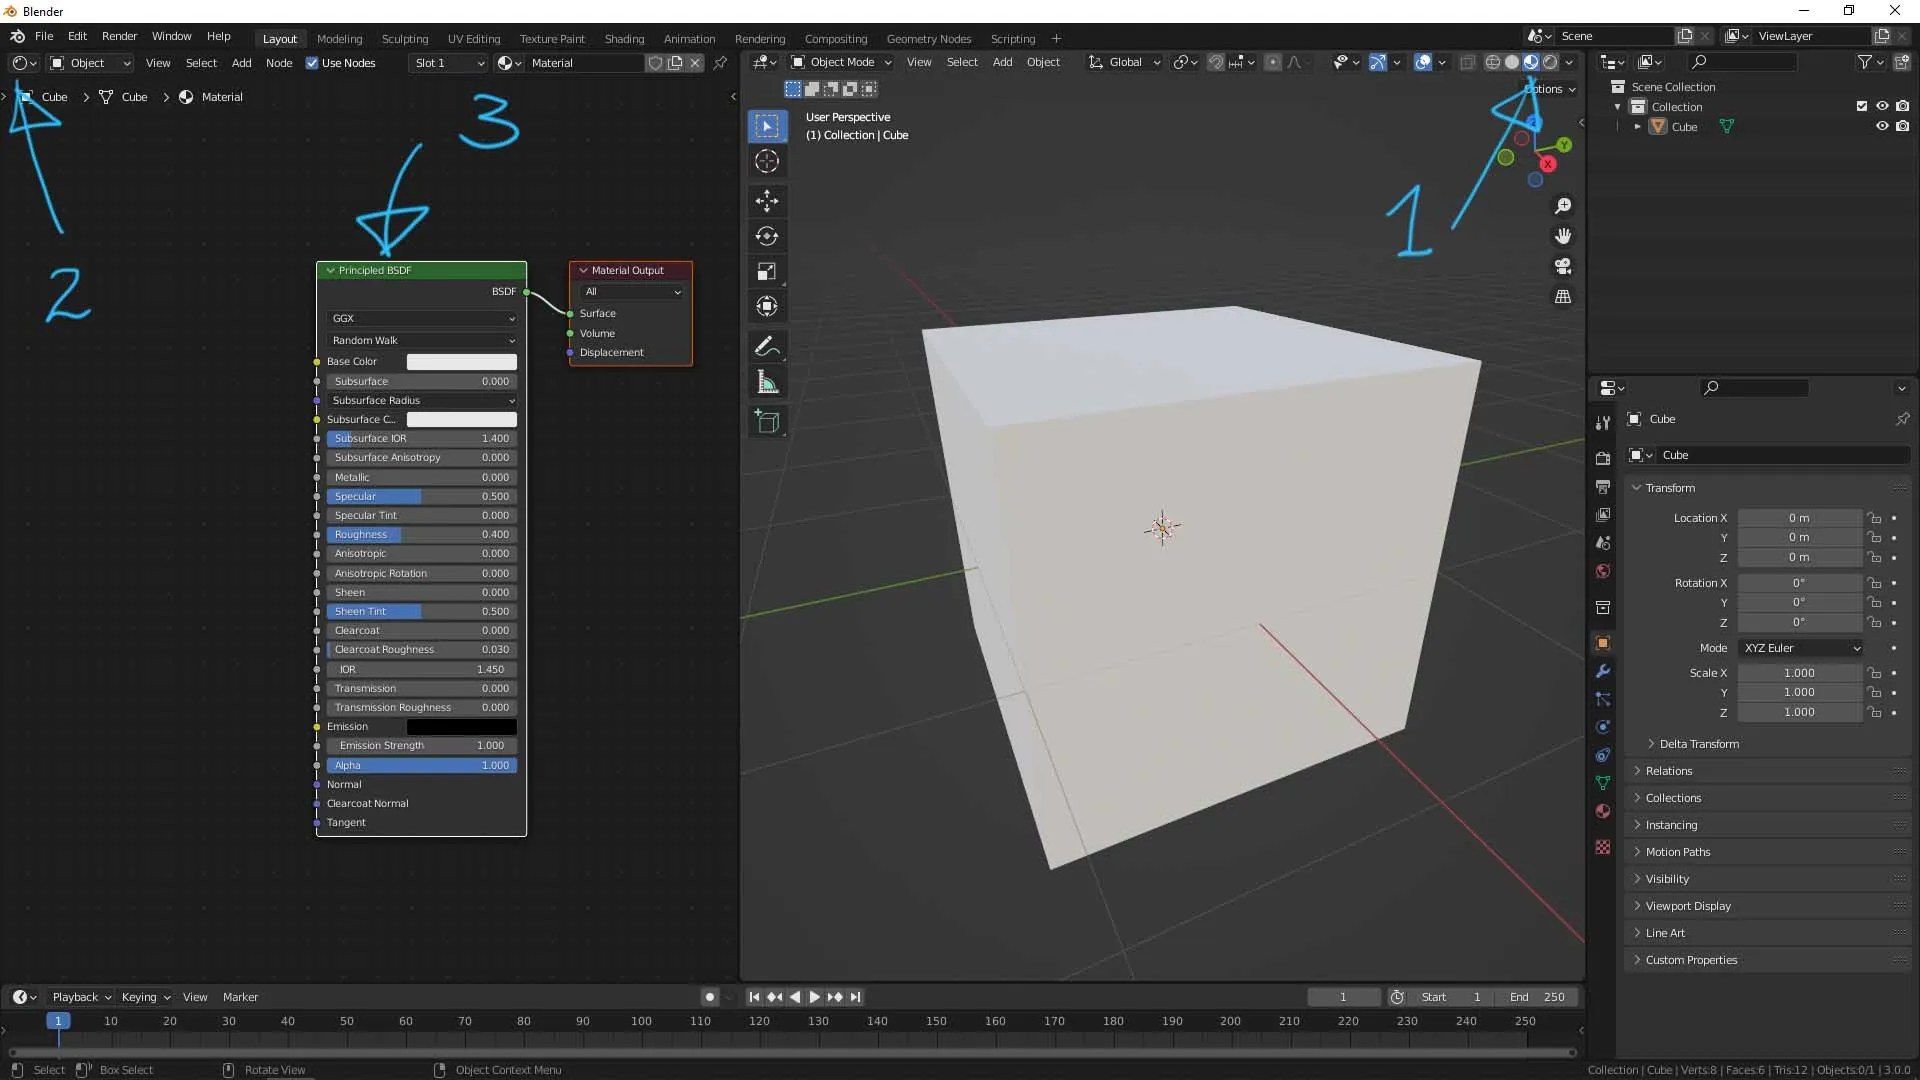Play the animation forward
1920x1080 pixels.
(814, 997)
